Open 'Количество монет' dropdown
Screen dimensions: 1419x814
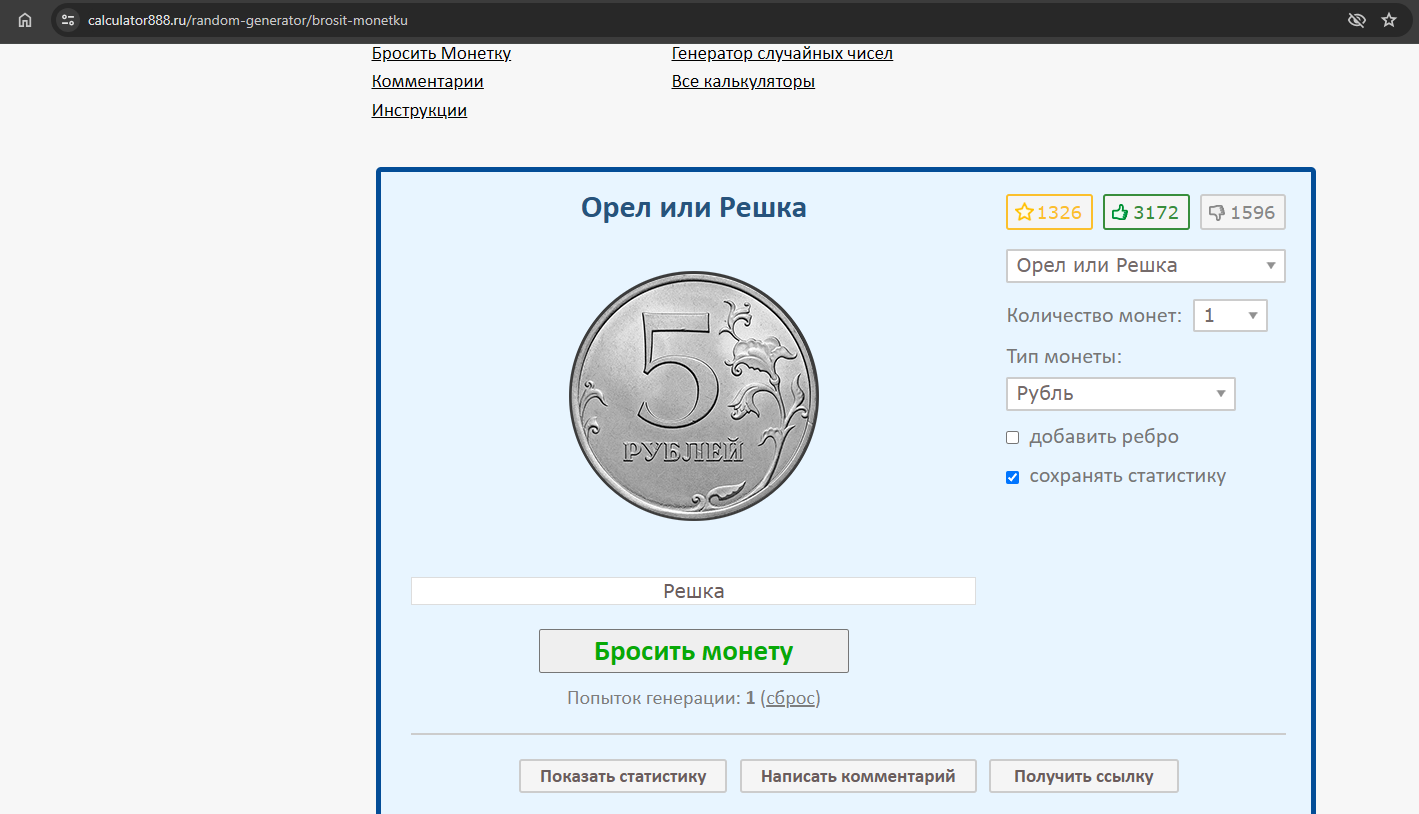[x=1230, y=316]
